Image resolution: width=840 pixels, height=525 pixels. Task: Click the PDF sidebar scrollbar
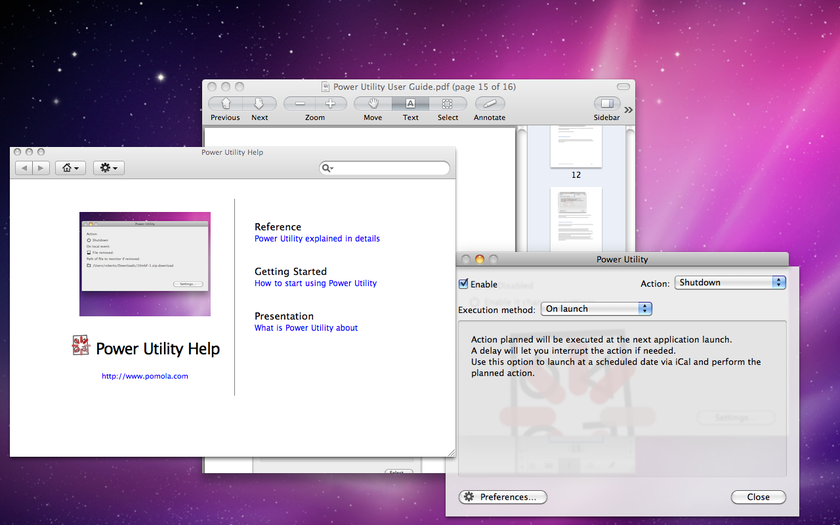pyautogui.click(x=630, y=189)
